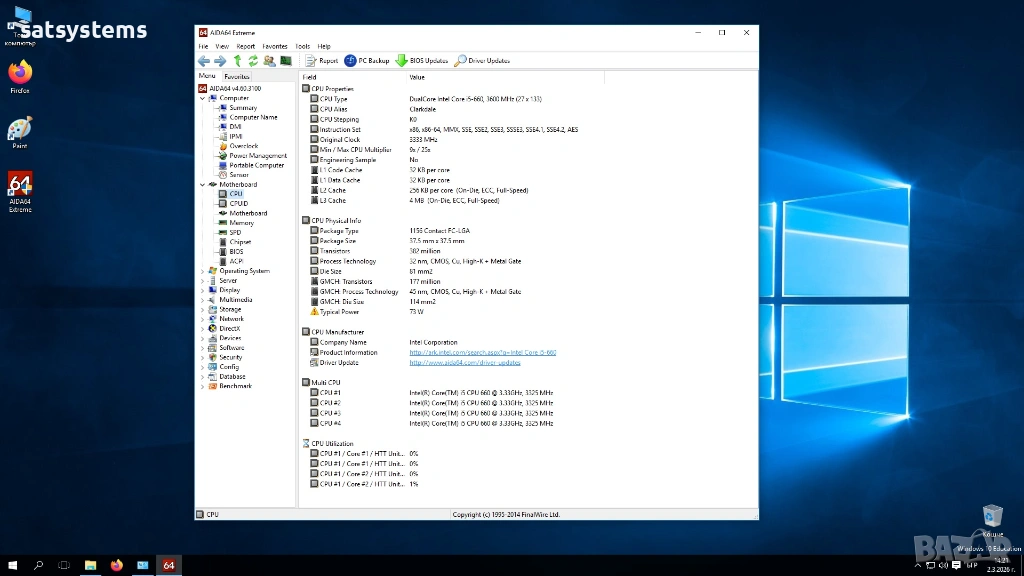Open the Intel ARK product information link
Viewport: 1024px width, 576px height.
pyautogui.click(x=482, y=353)
